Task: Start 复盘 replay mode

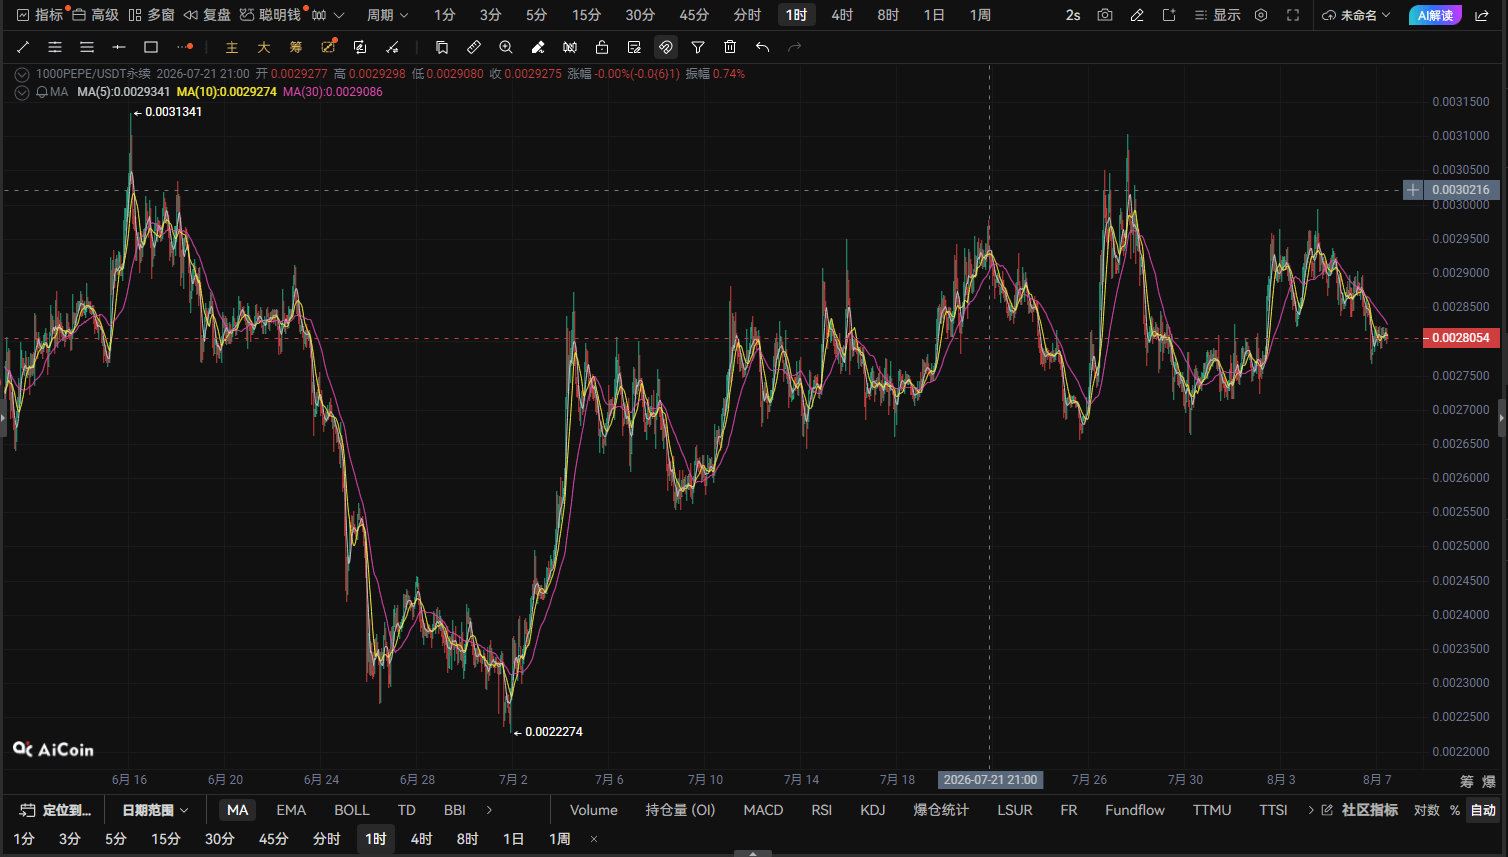Action: point(207,15)
